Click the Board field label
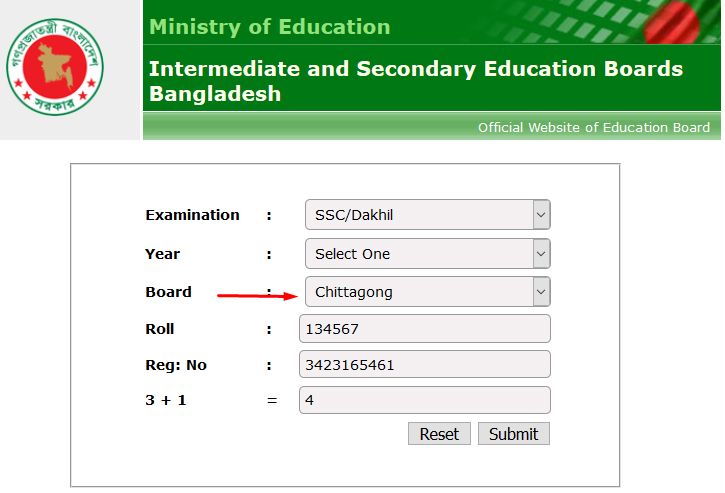Screen dimensions: 725x493 click(x=168, y=292)
